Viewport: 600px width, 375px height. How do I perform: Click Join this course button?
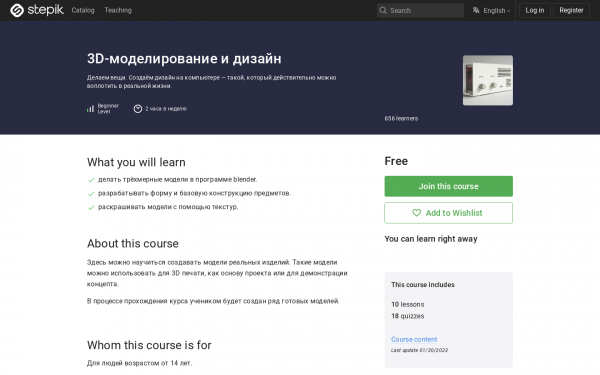(x=448, y=186)
